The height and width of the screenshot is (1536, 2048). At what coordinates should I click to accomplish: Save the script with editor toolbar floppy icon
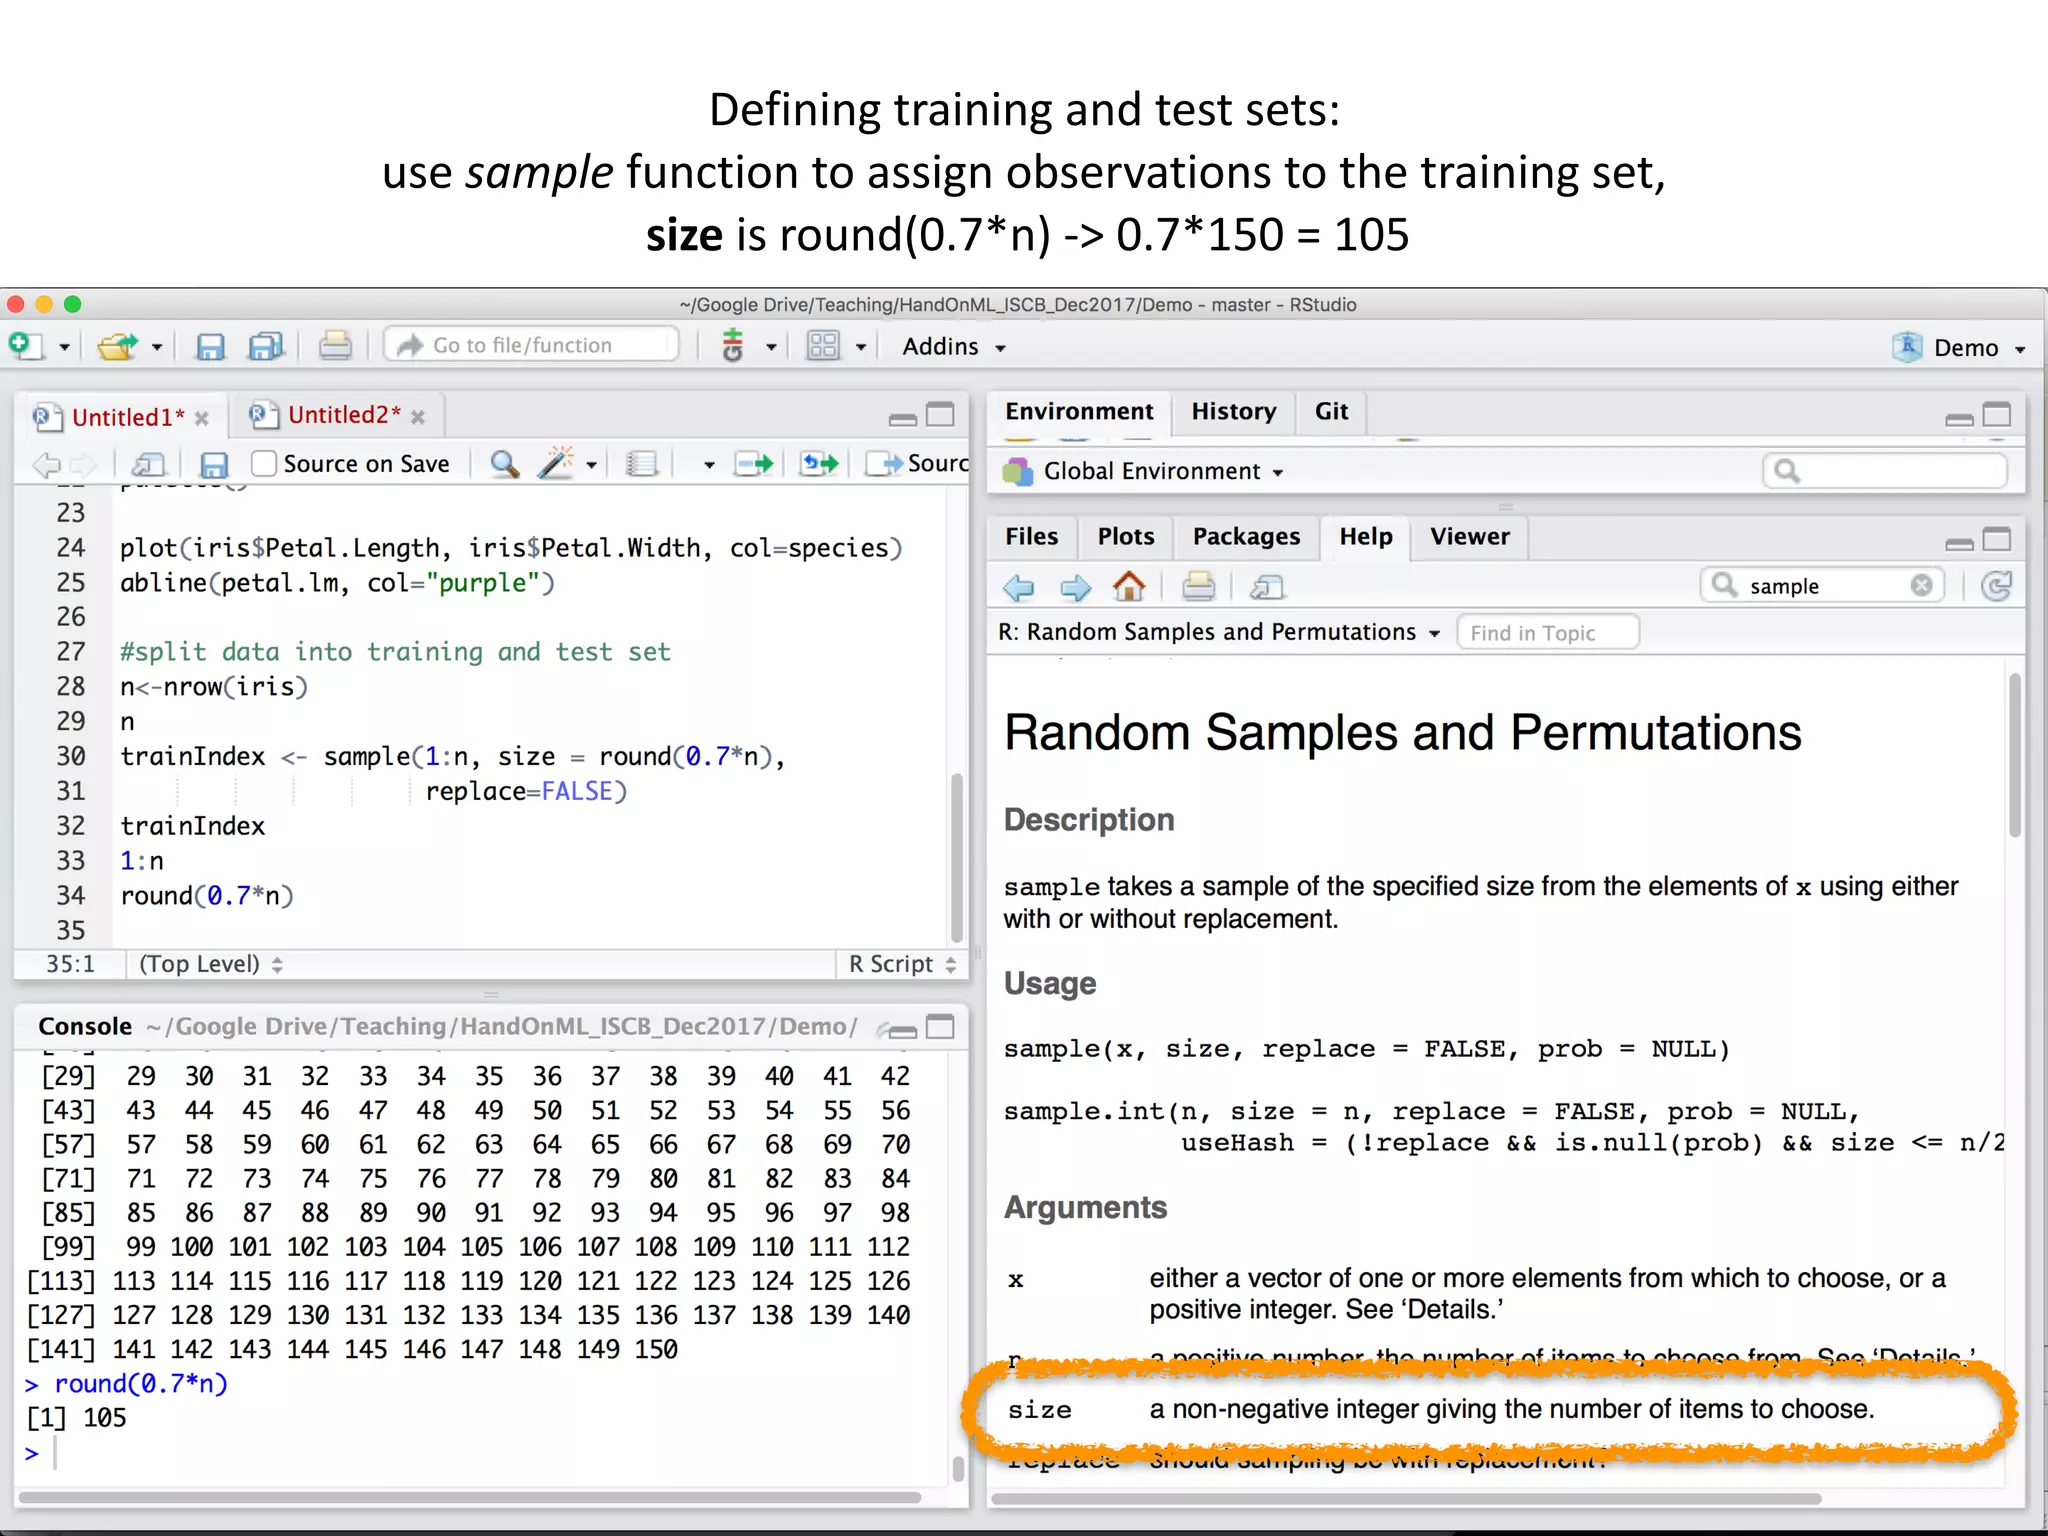click(214, 465)
